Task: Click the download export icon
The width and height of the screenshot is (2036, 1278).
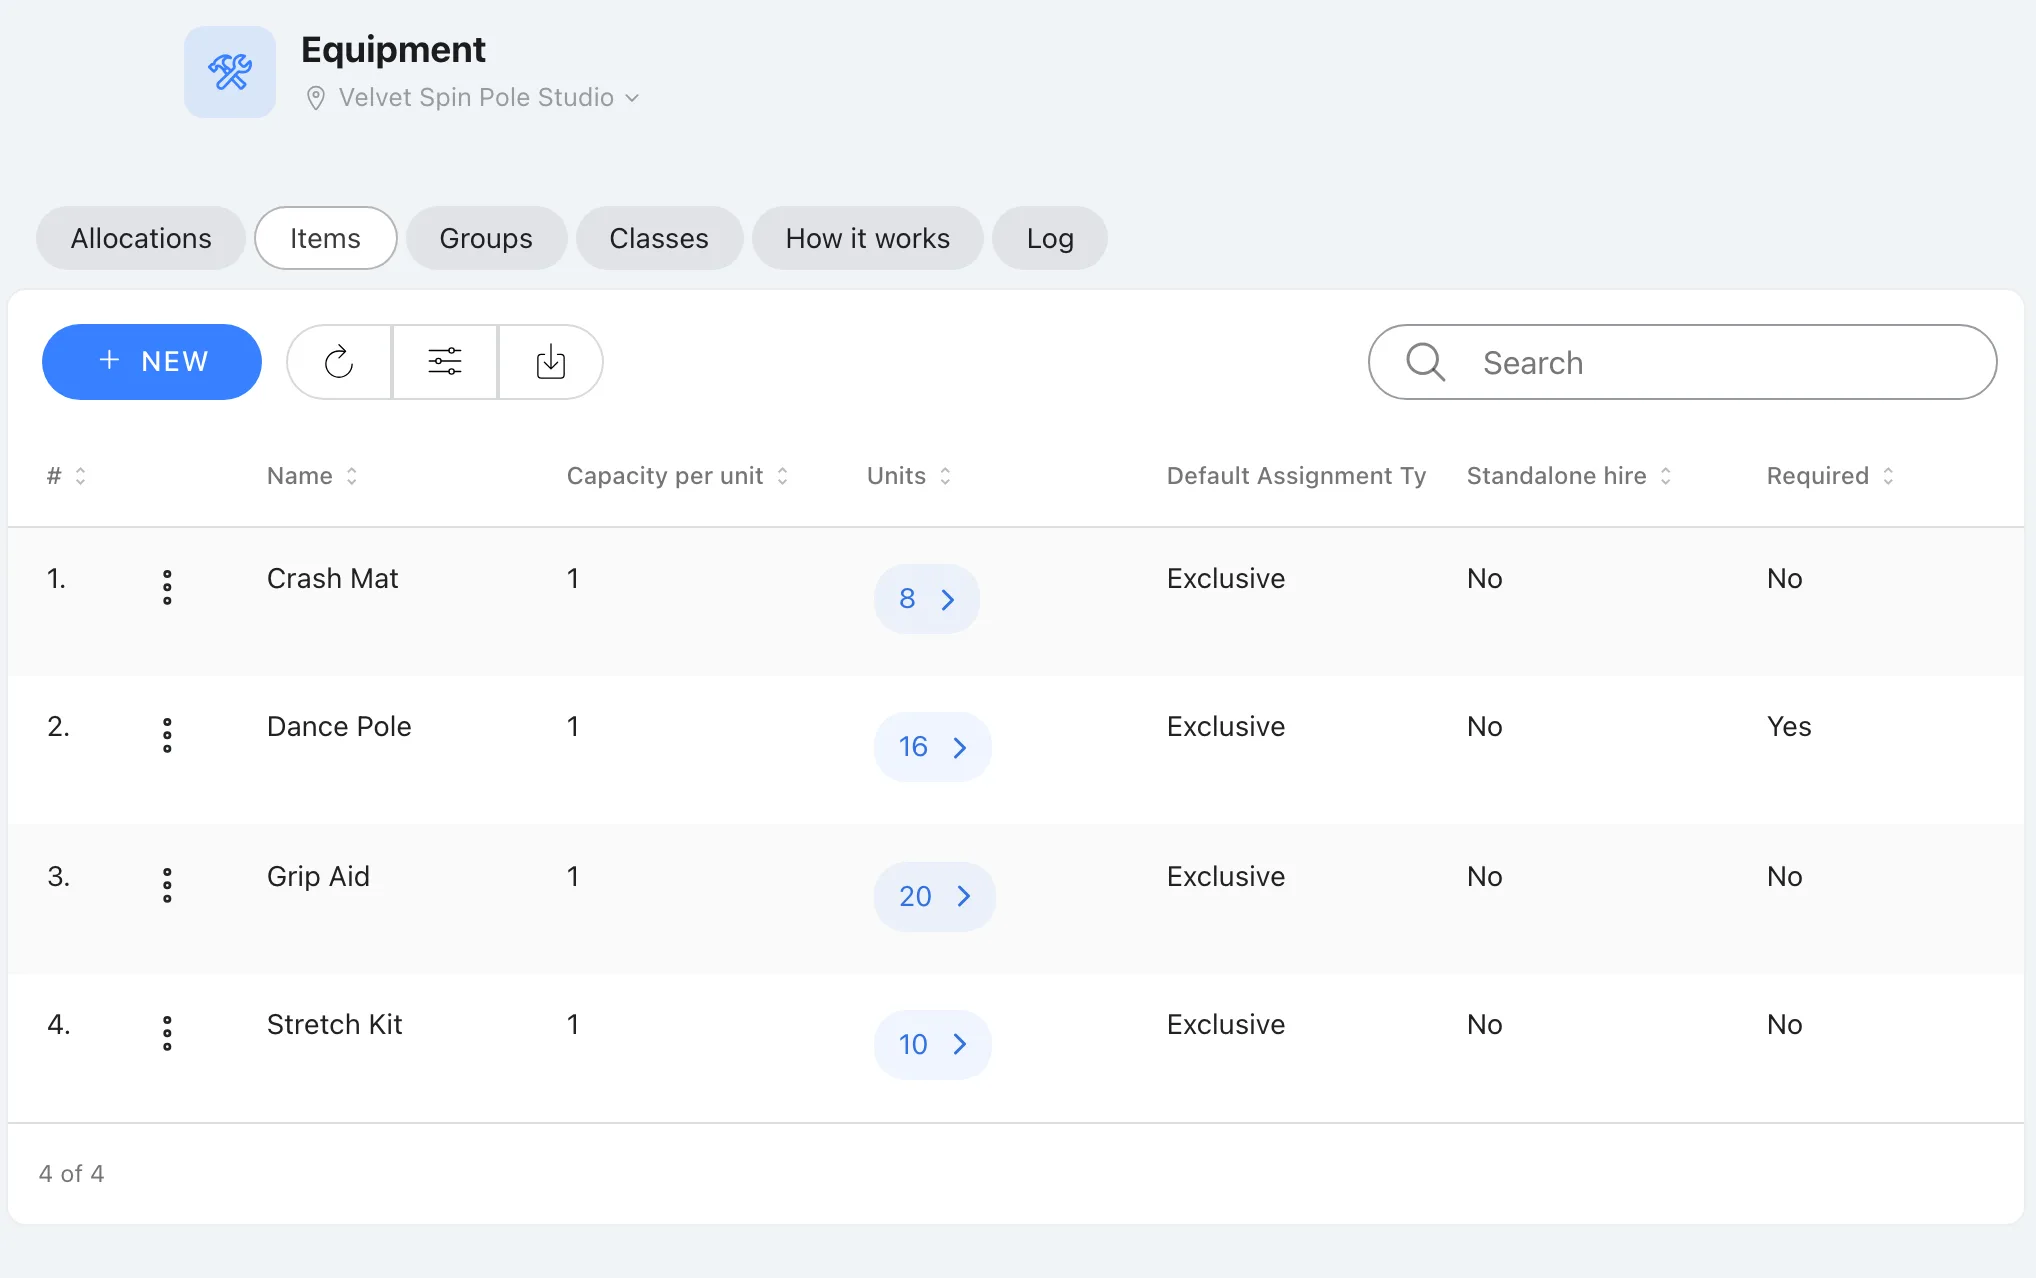Action: [551, 362]
